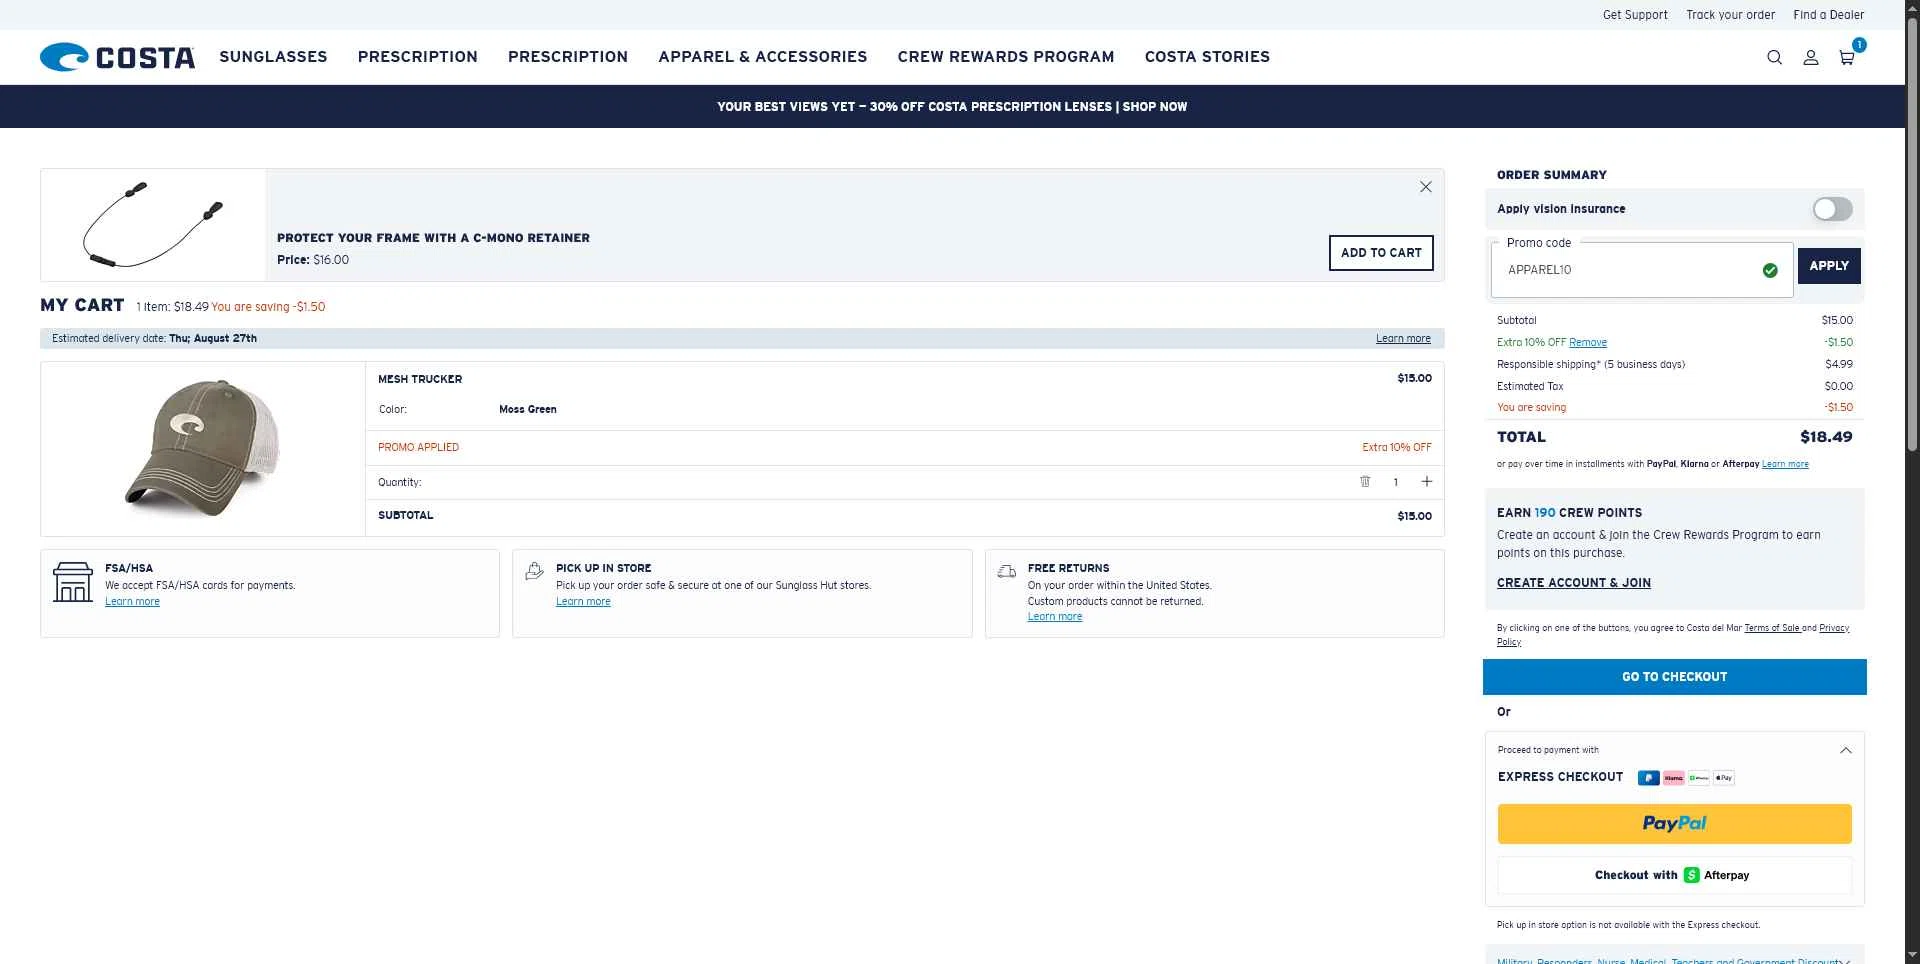Click the ORDER SUMMARY heading

click(1552, 175)
